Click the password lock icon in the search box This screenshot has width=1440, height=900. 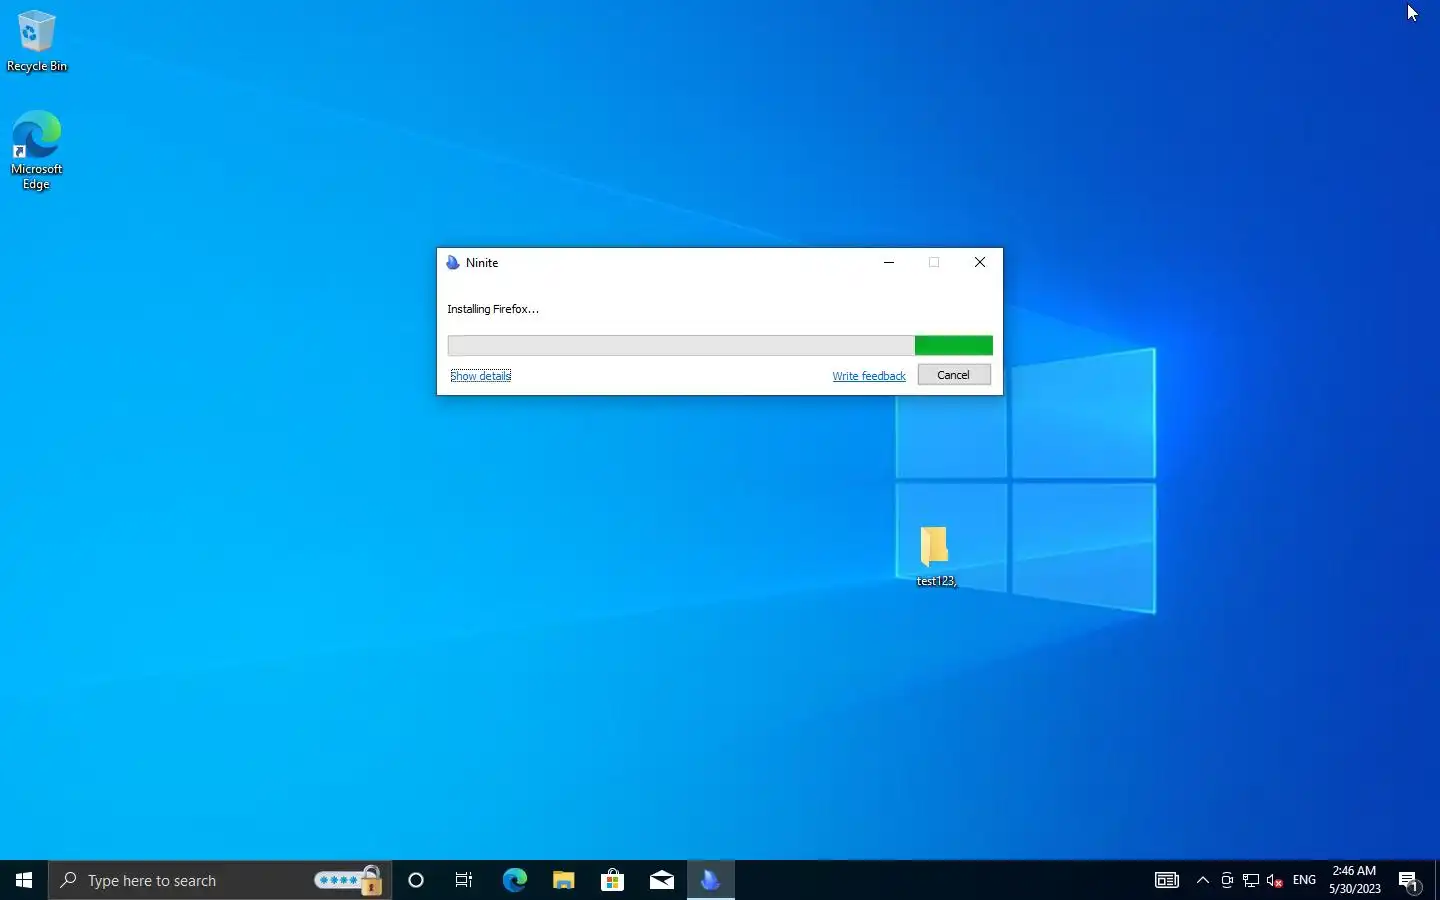[349, 880]
